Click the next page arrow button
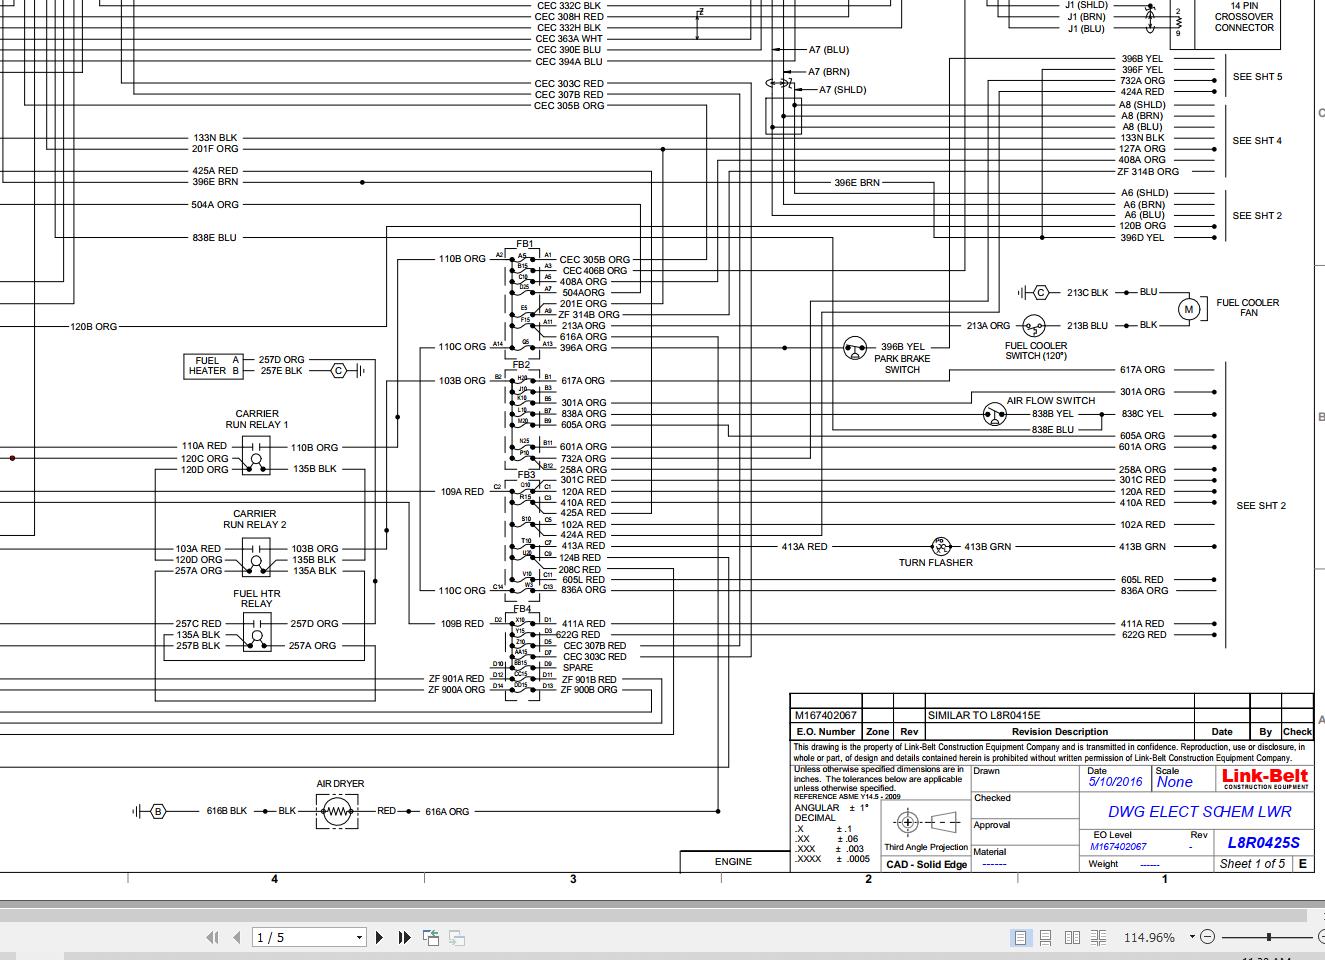The width and height of the screenshot is (1325, 960). click(x=379, y=938)
